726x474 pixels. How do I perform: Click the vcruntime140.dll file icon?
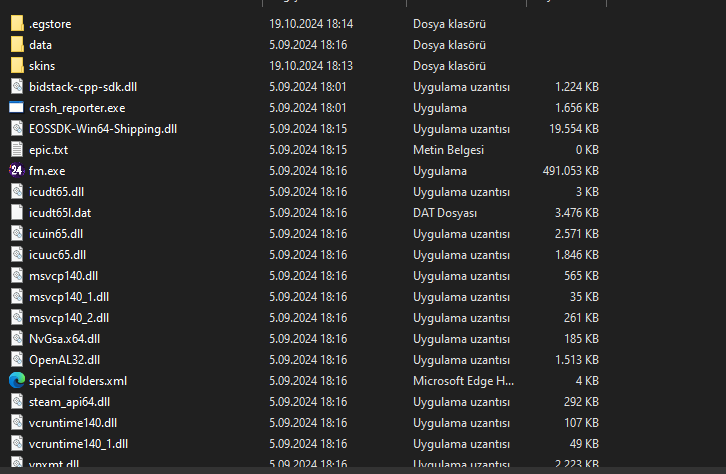tap(17, 423)
